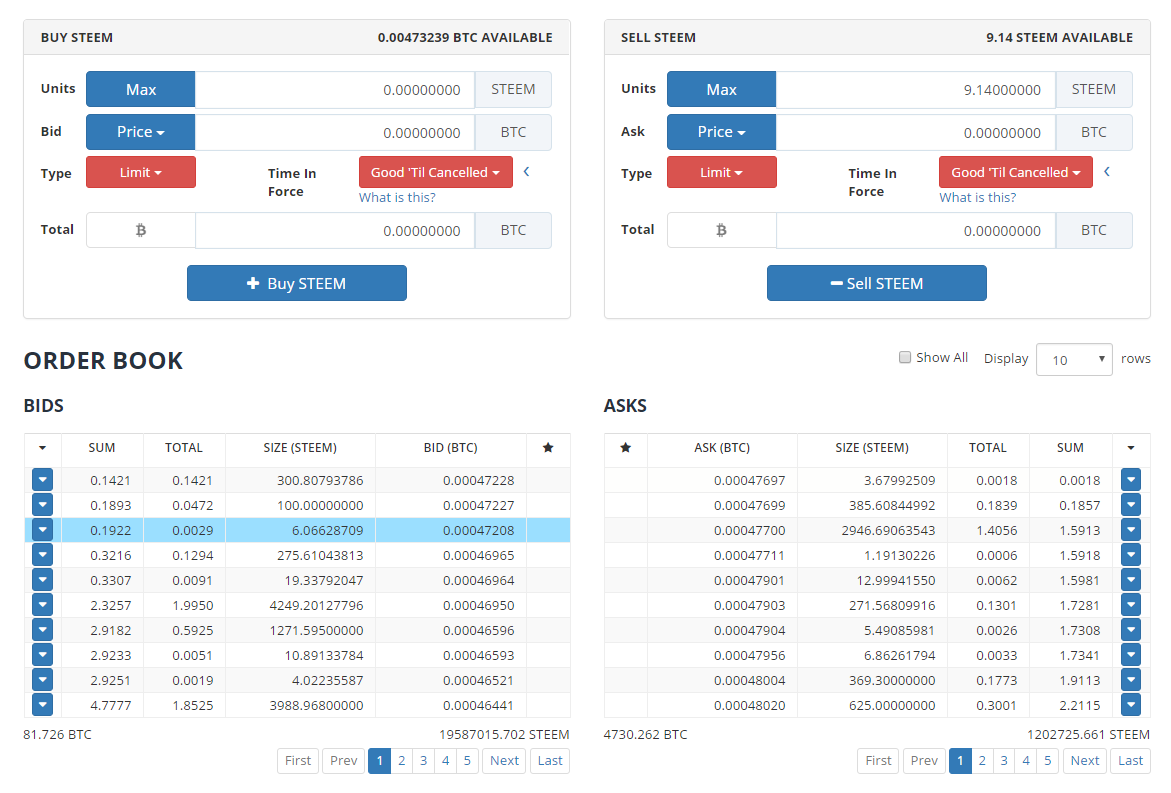Screen dimensions: 1171x793
Task: Click the blue arrow icon in bid row 0.00046965
Action: pos(43,555)
